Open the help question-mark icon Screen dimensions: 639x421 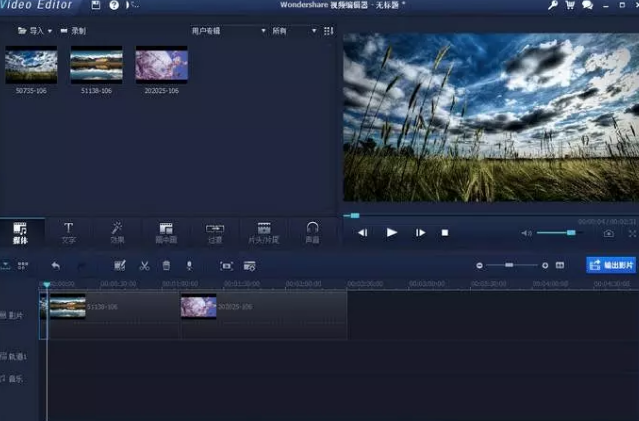click(114, 5)
